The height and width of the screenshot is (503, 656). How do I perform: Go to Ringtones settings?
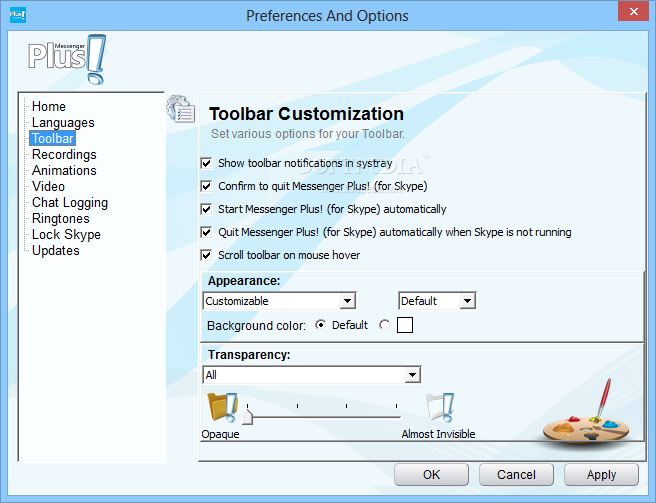pos(61,218)
